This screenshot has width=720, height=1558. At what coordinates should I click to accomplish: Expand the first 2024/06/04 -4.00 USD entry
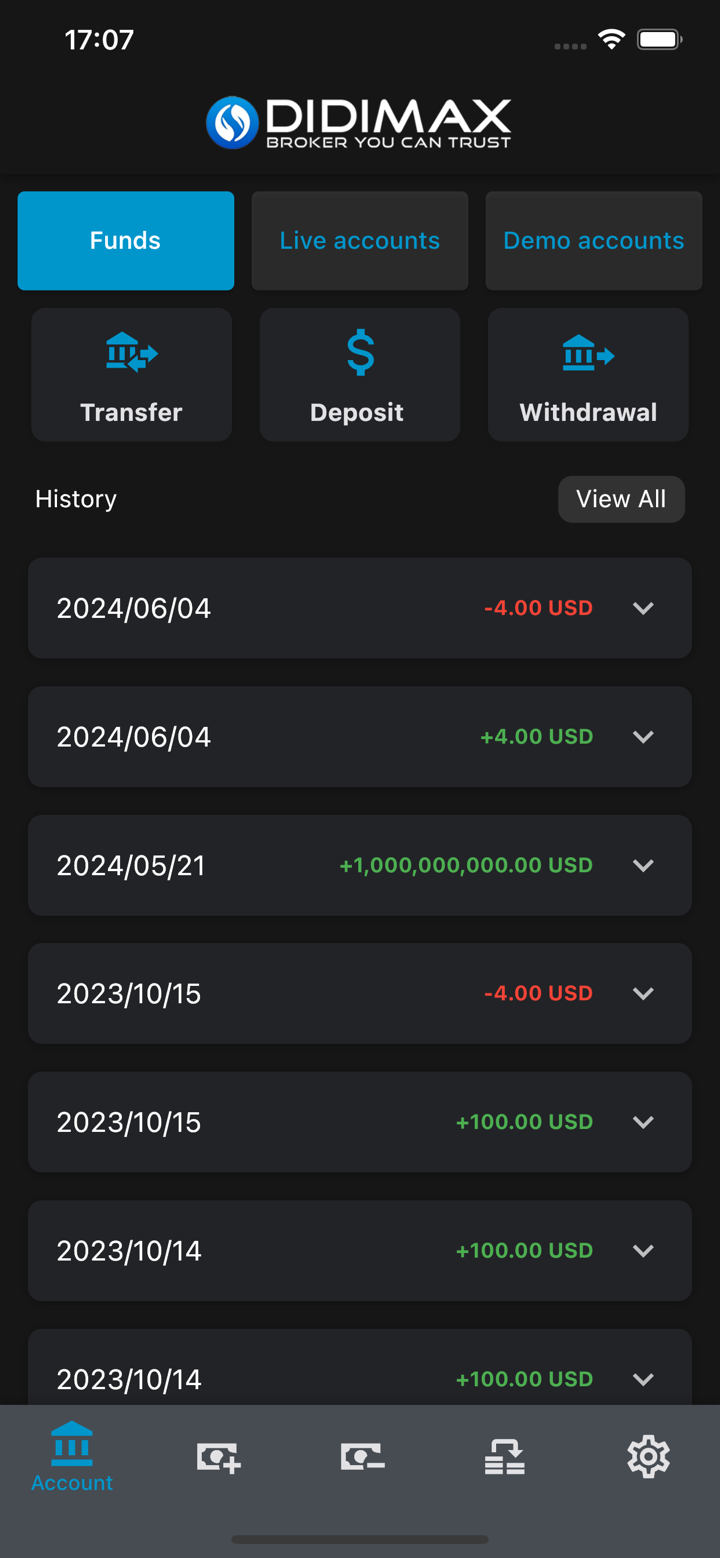[643, 608]
